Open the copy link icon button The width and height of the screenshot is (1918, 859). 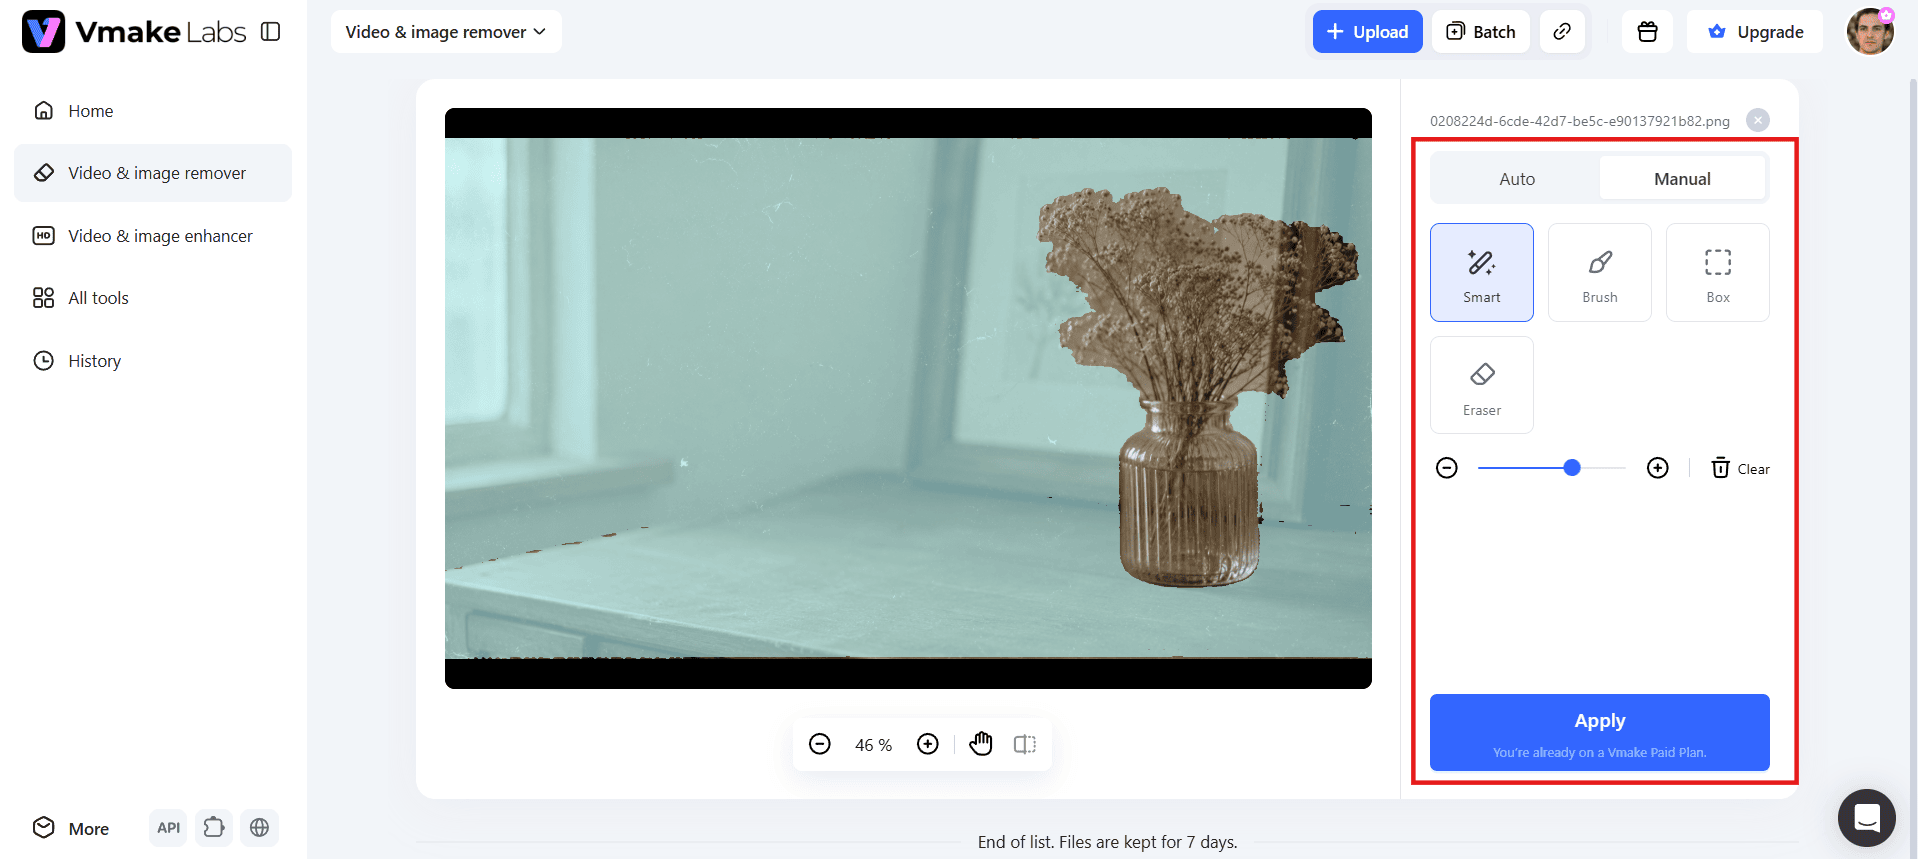tap(1562, 32)
